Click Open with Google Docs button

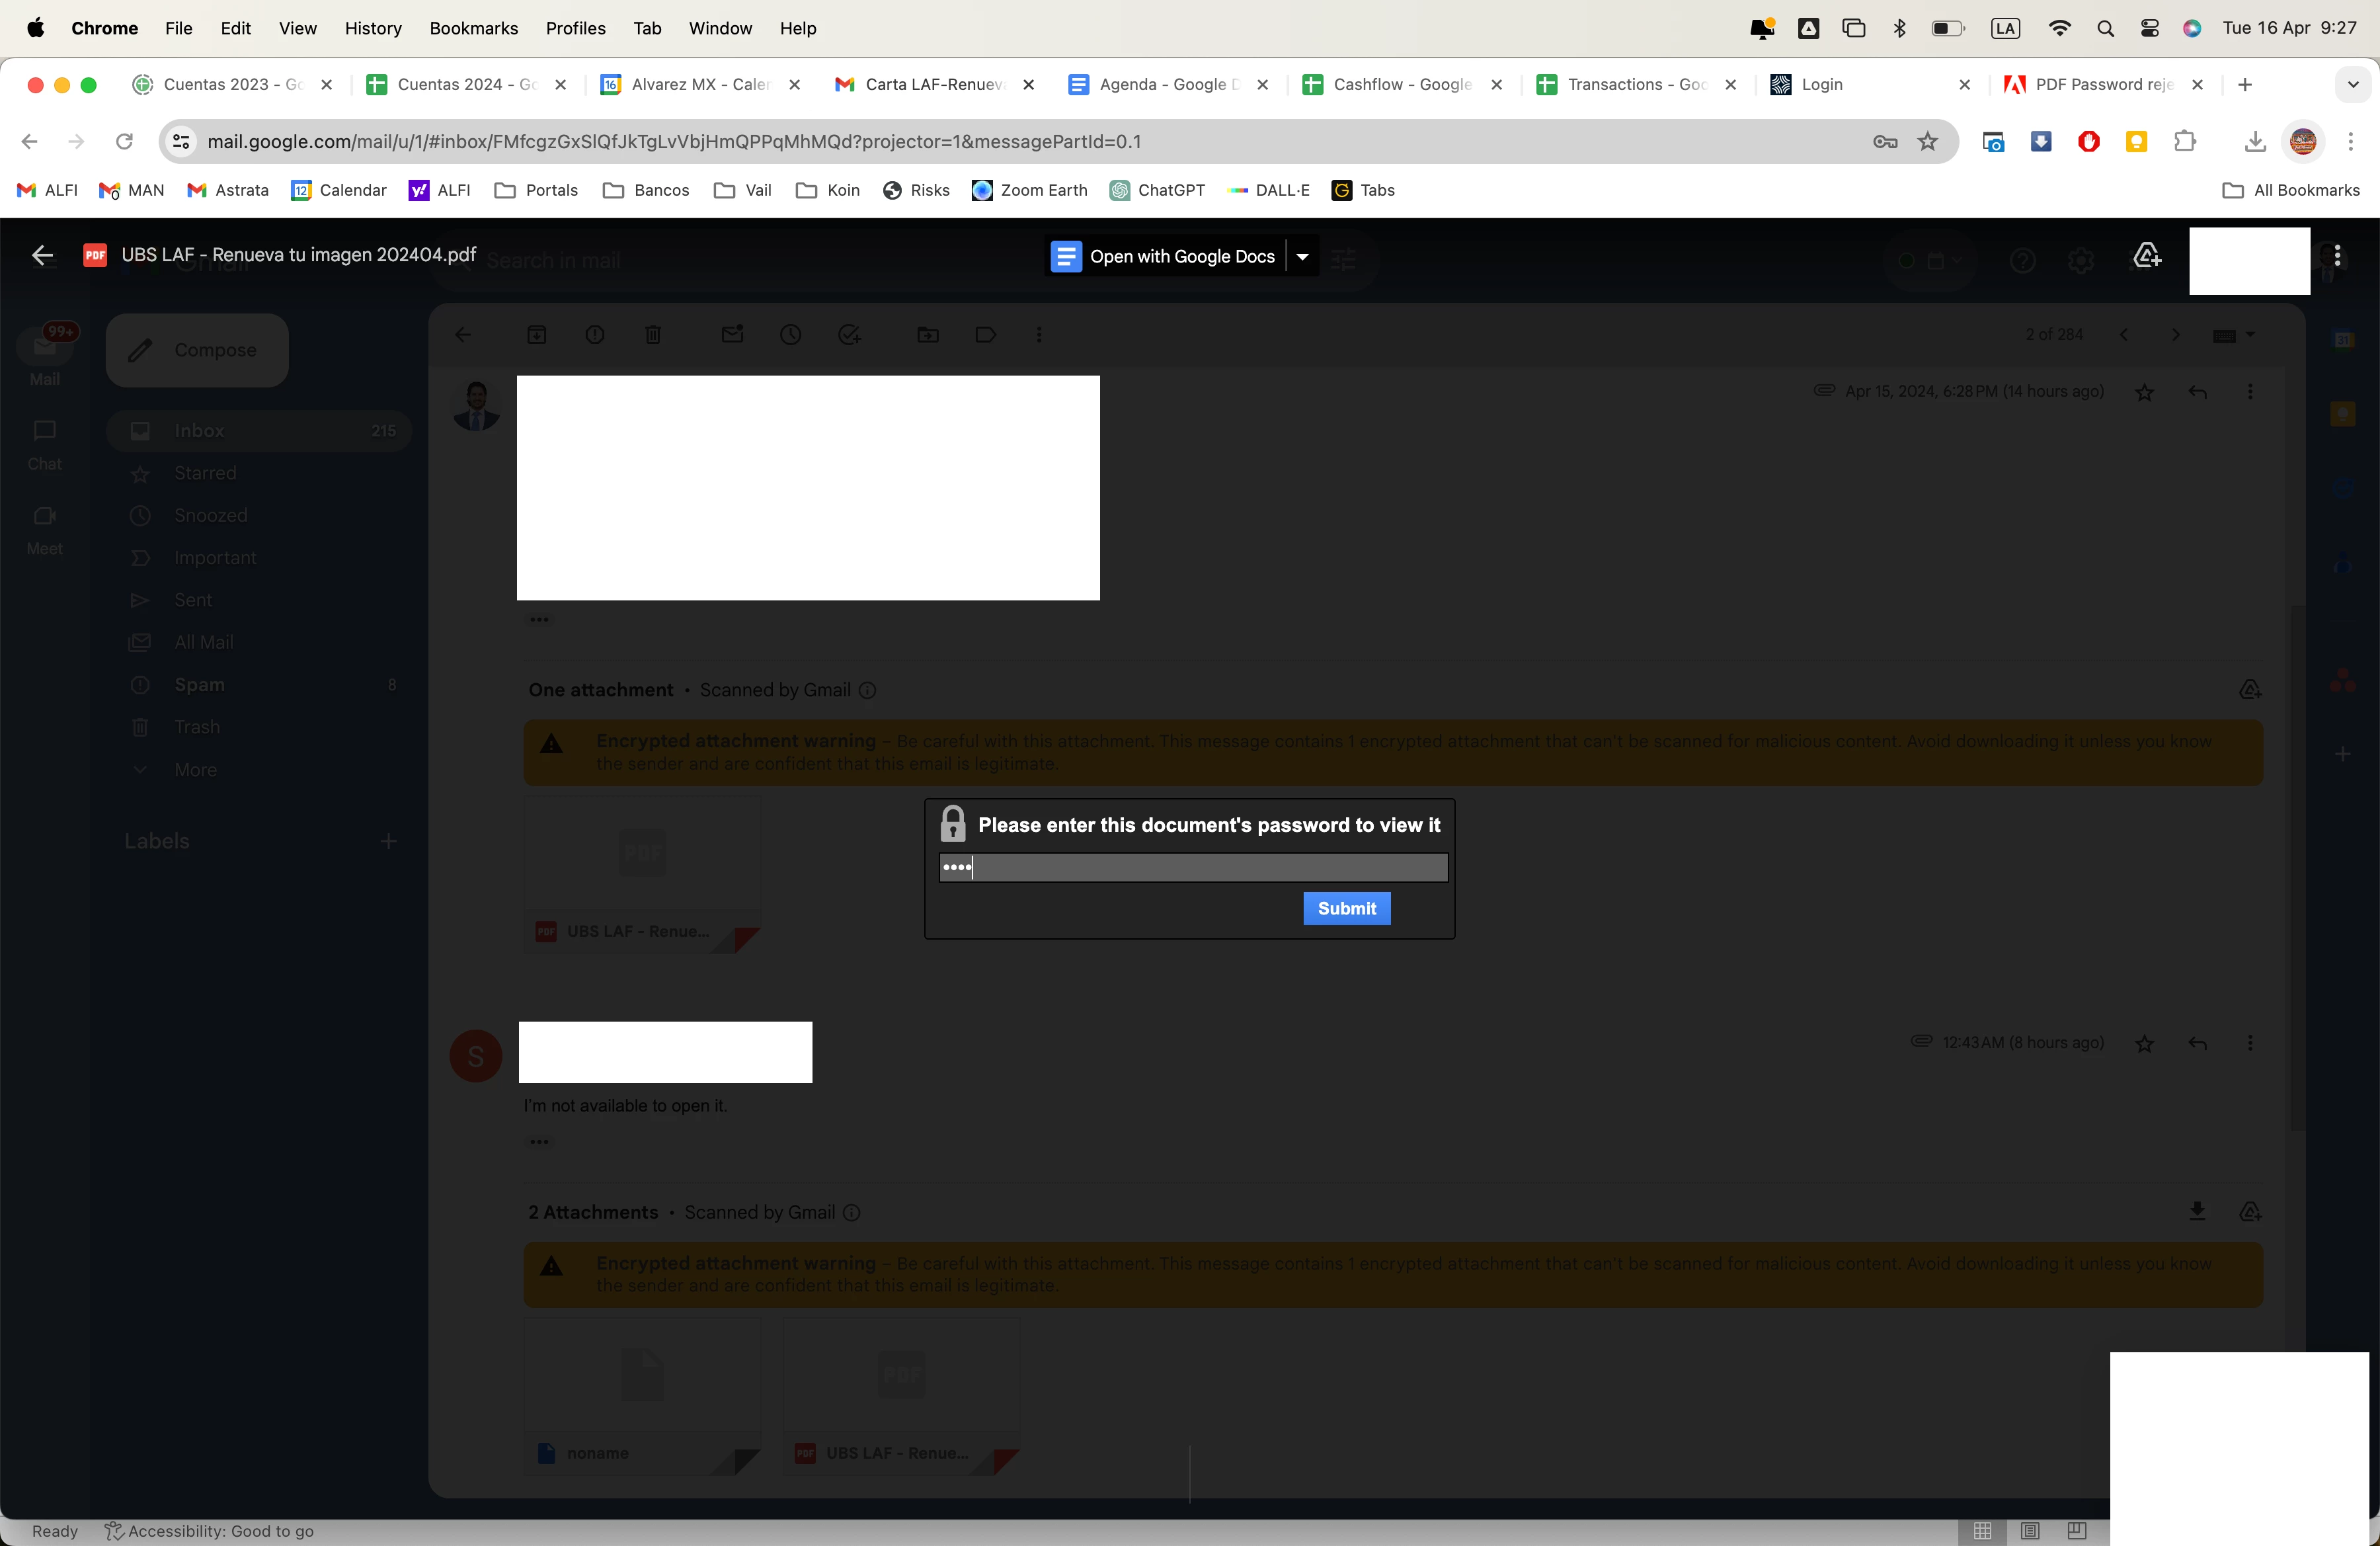click(1165, 257)
